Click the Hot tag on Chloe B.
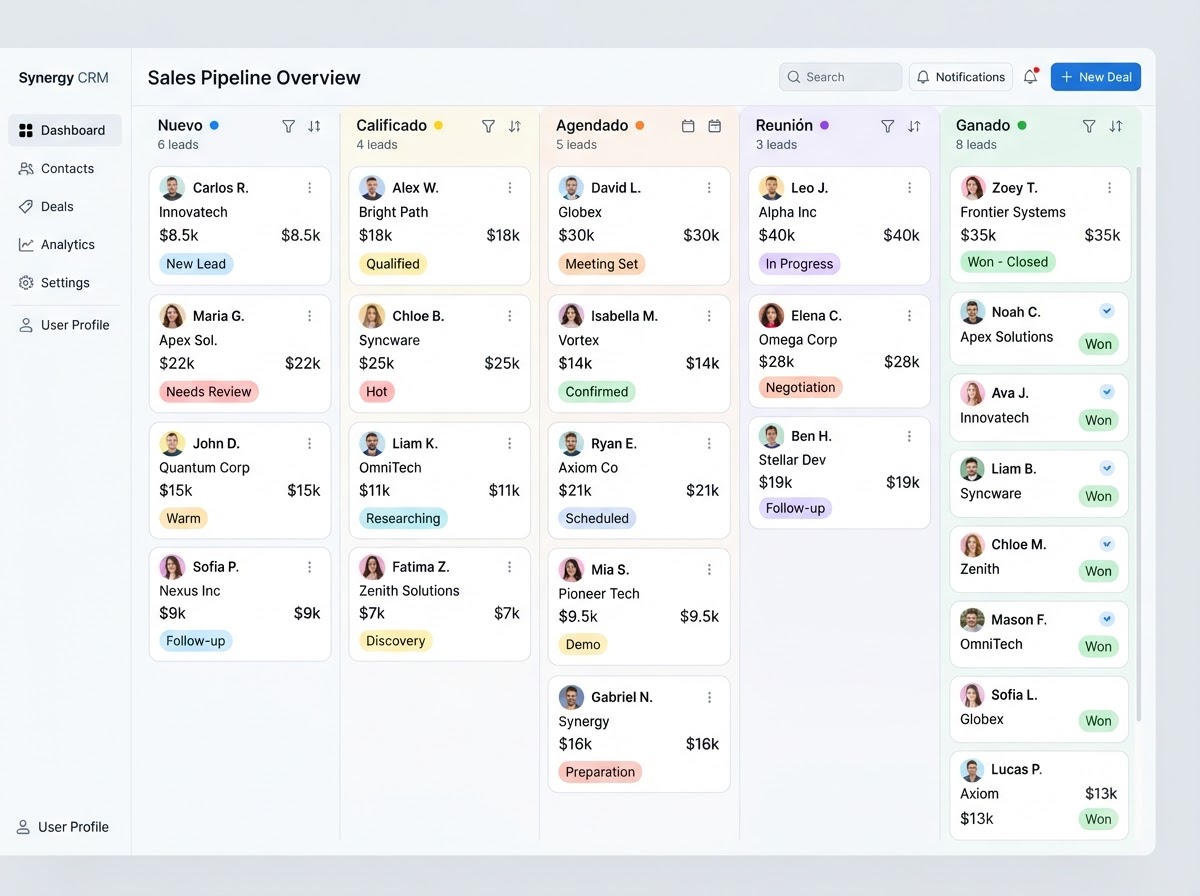 click(x=377, y=392)
